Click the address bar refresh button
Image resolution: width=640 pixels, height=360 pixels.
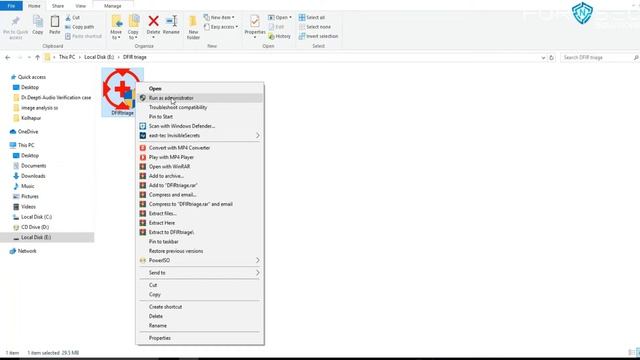[551, 58]
